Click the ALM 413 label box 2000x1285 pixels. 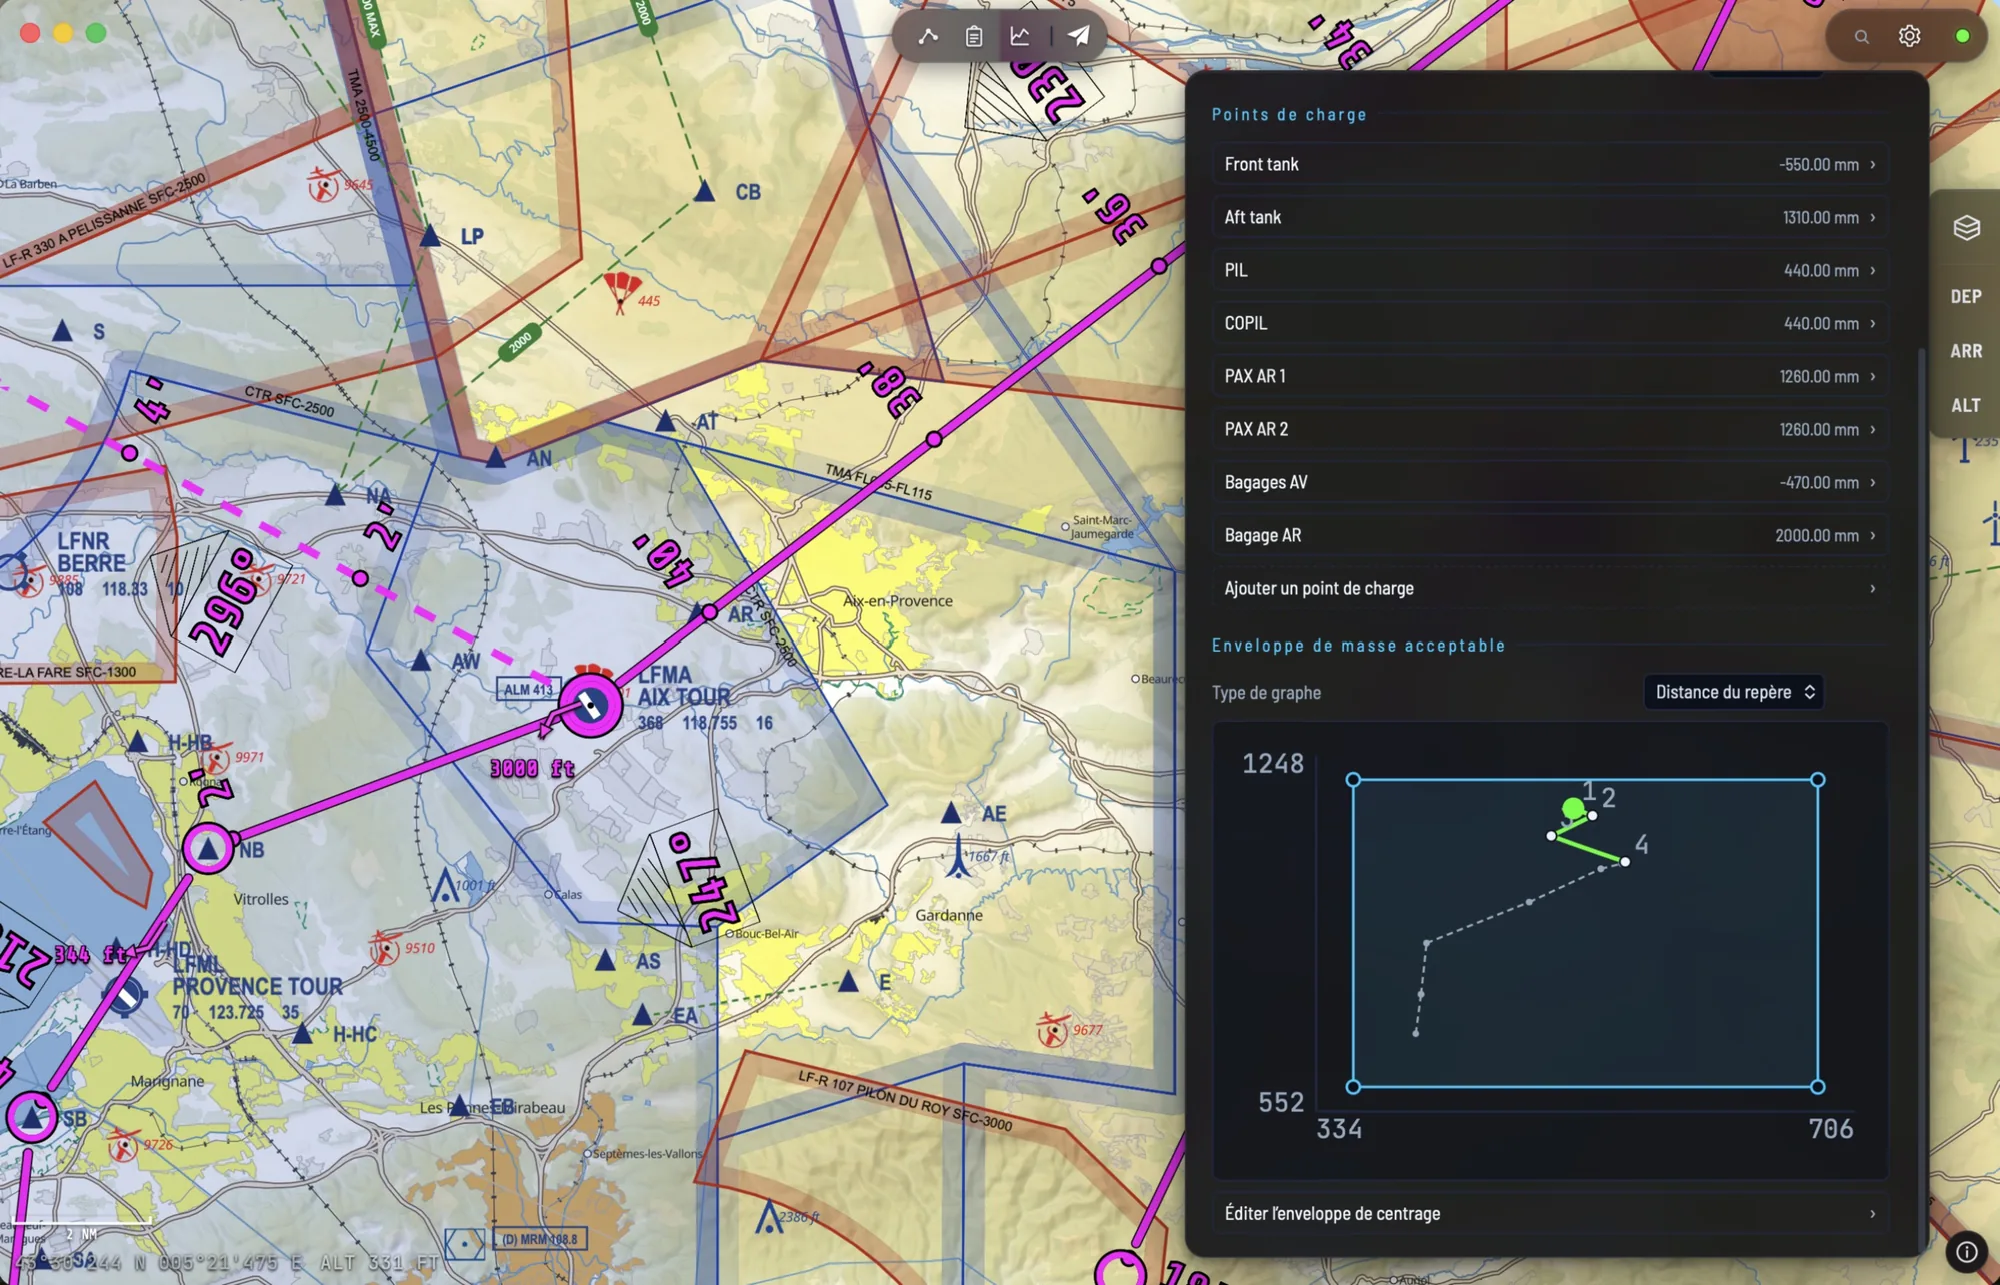528,689
